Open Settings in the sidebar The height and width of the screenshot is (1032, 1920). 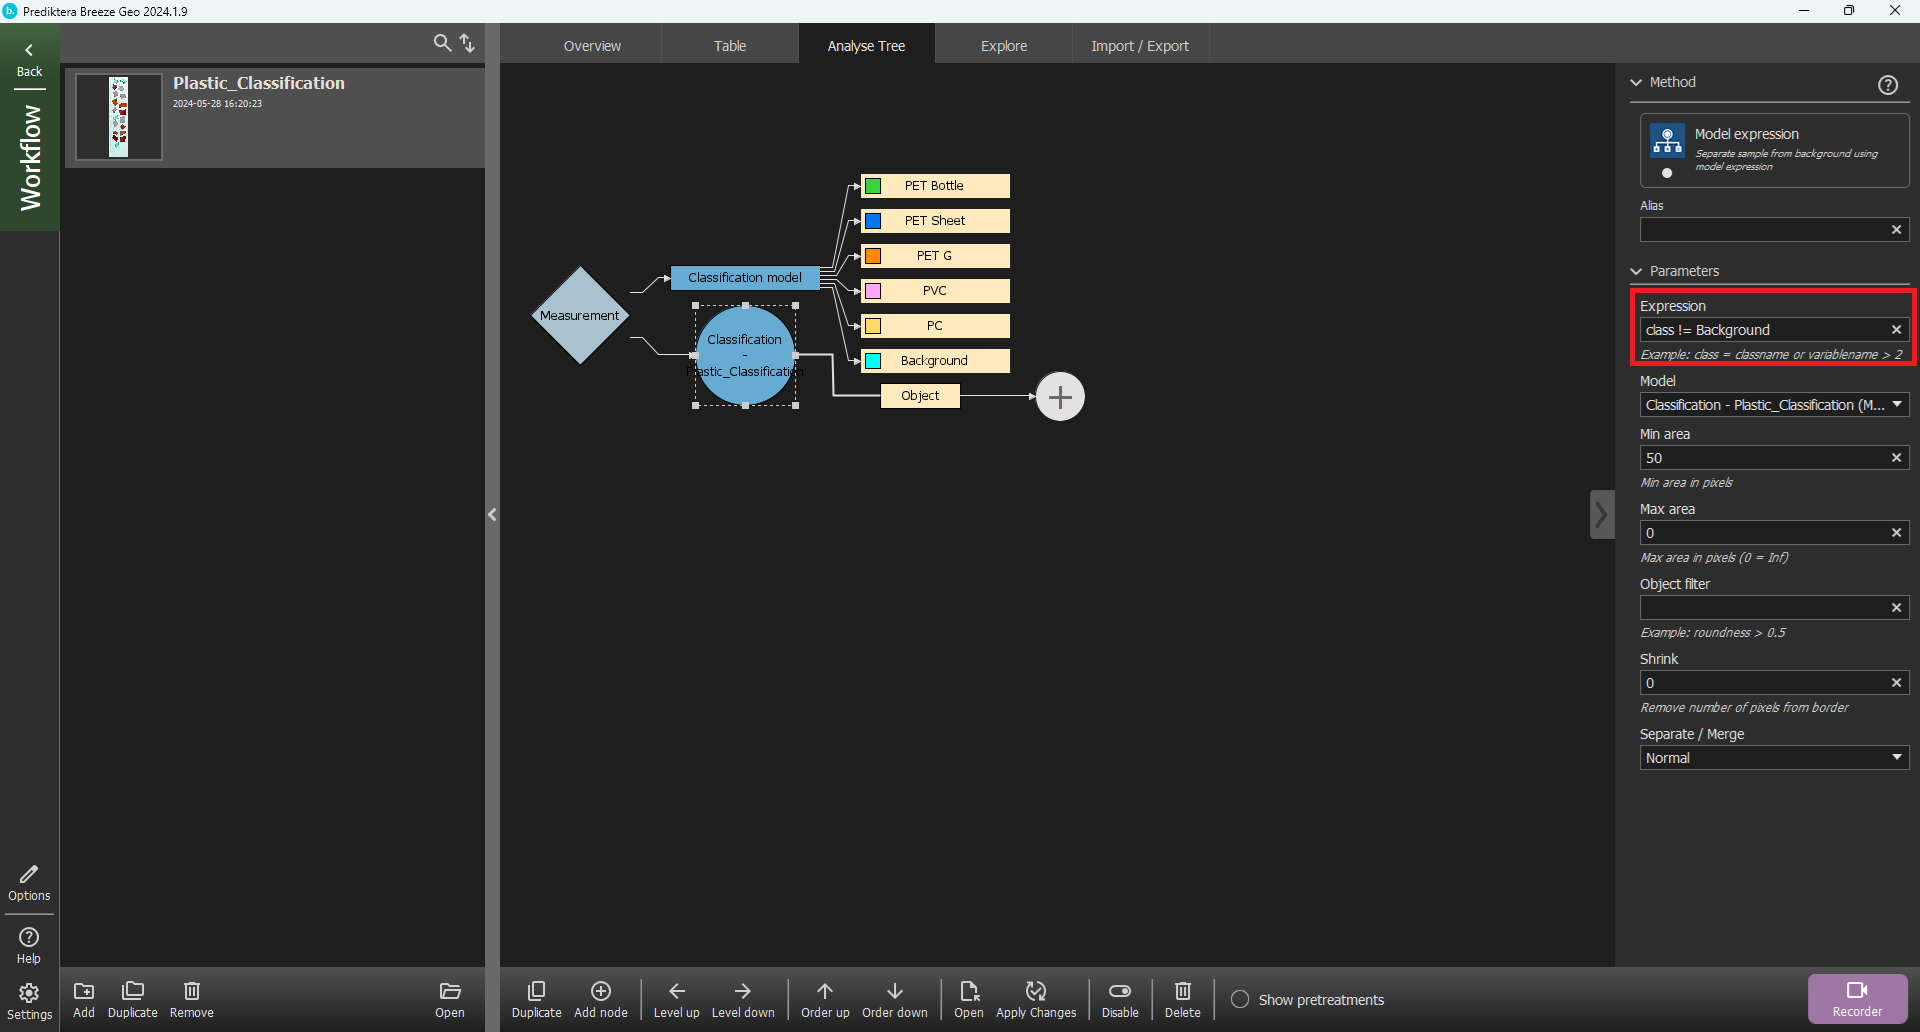tap(29, 1000)
